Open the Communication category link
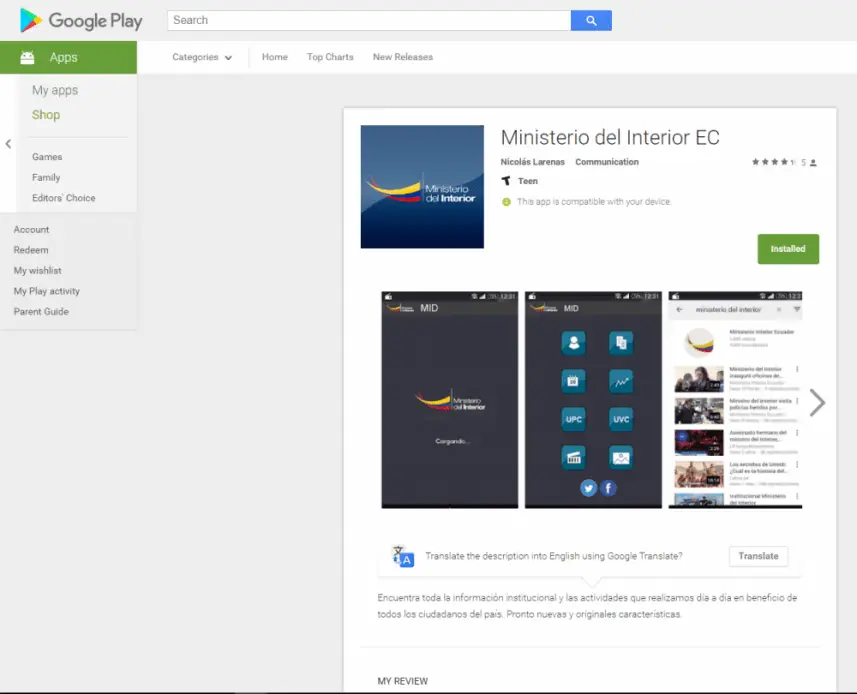The height and width of the screenshot is (694, 857). [607, 162]
